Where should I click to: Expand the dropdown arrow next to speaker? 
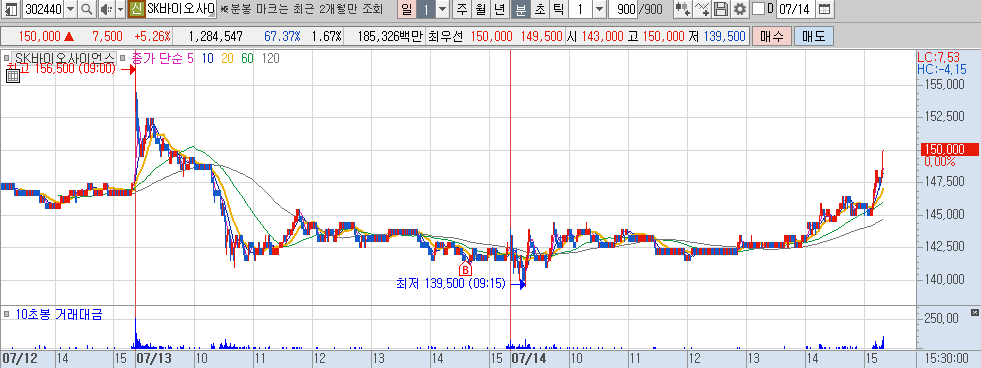[x=120, y=9]
